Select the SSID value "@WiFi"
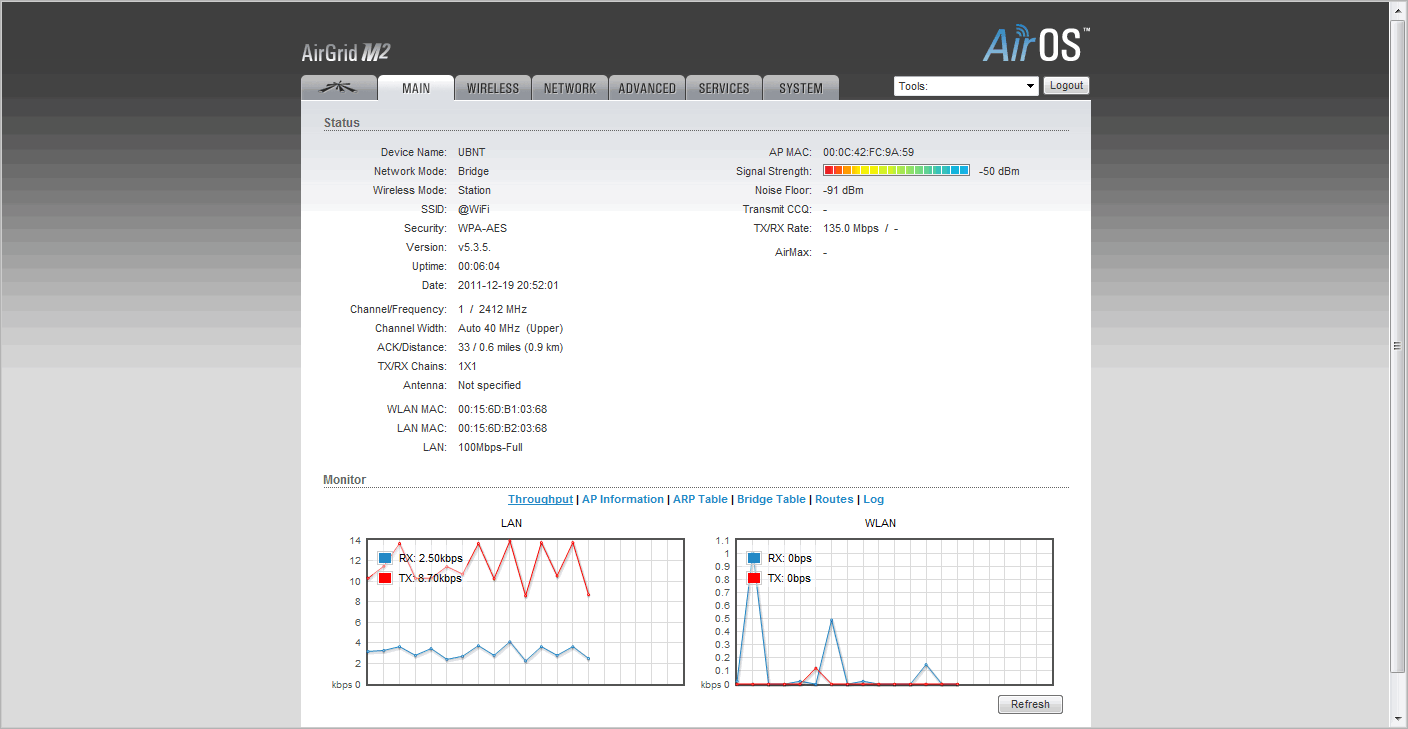Viewport: 1408px width, 729px height. point(474,209)
